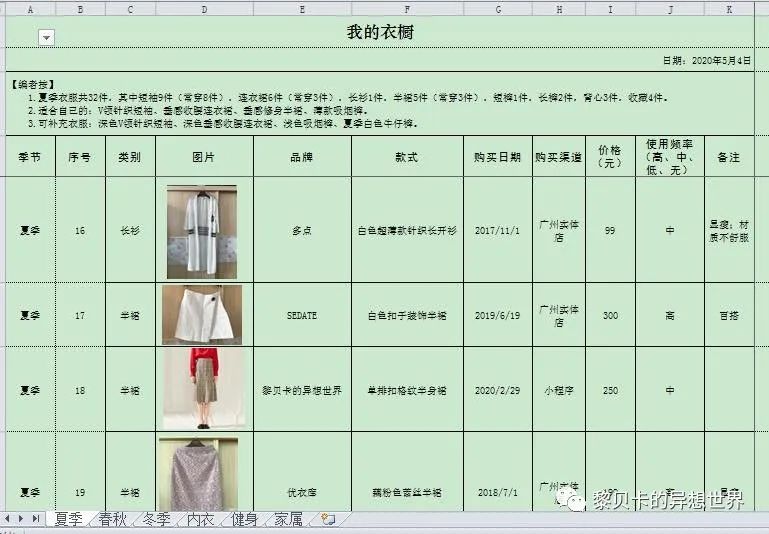The height and width of the screenshot is (534, 769).
Task: Click the plaid skirt photo in row 18
Action: 204,388
